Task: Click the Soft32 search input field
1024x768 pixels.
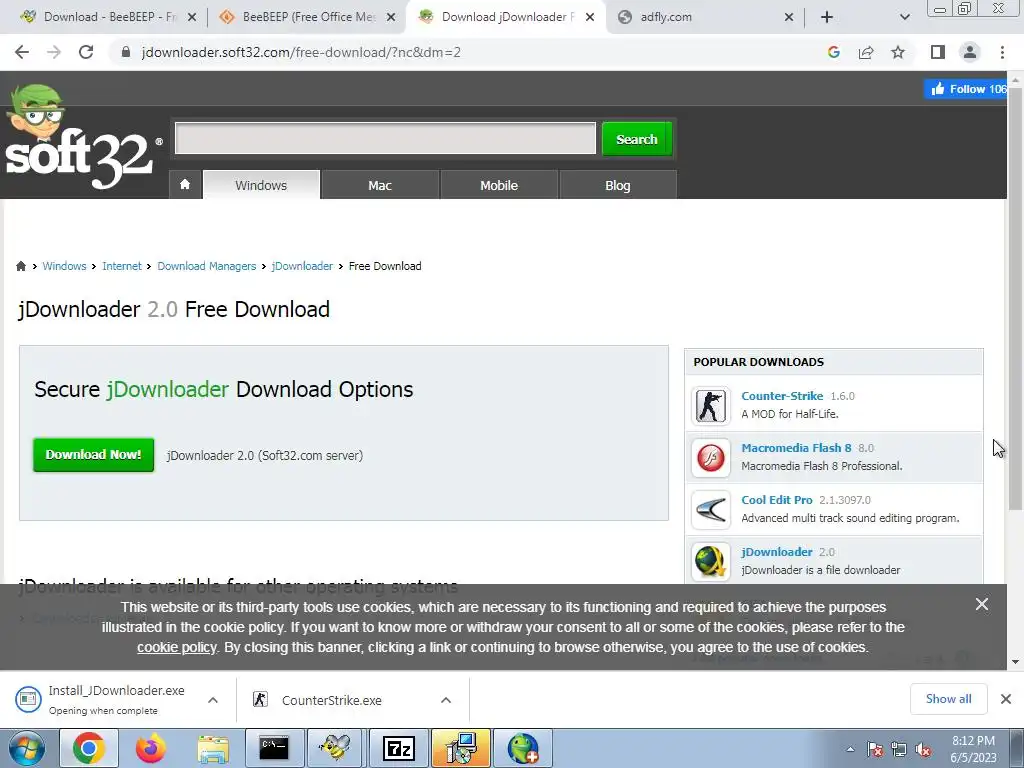Action: [x=385, y=138]
